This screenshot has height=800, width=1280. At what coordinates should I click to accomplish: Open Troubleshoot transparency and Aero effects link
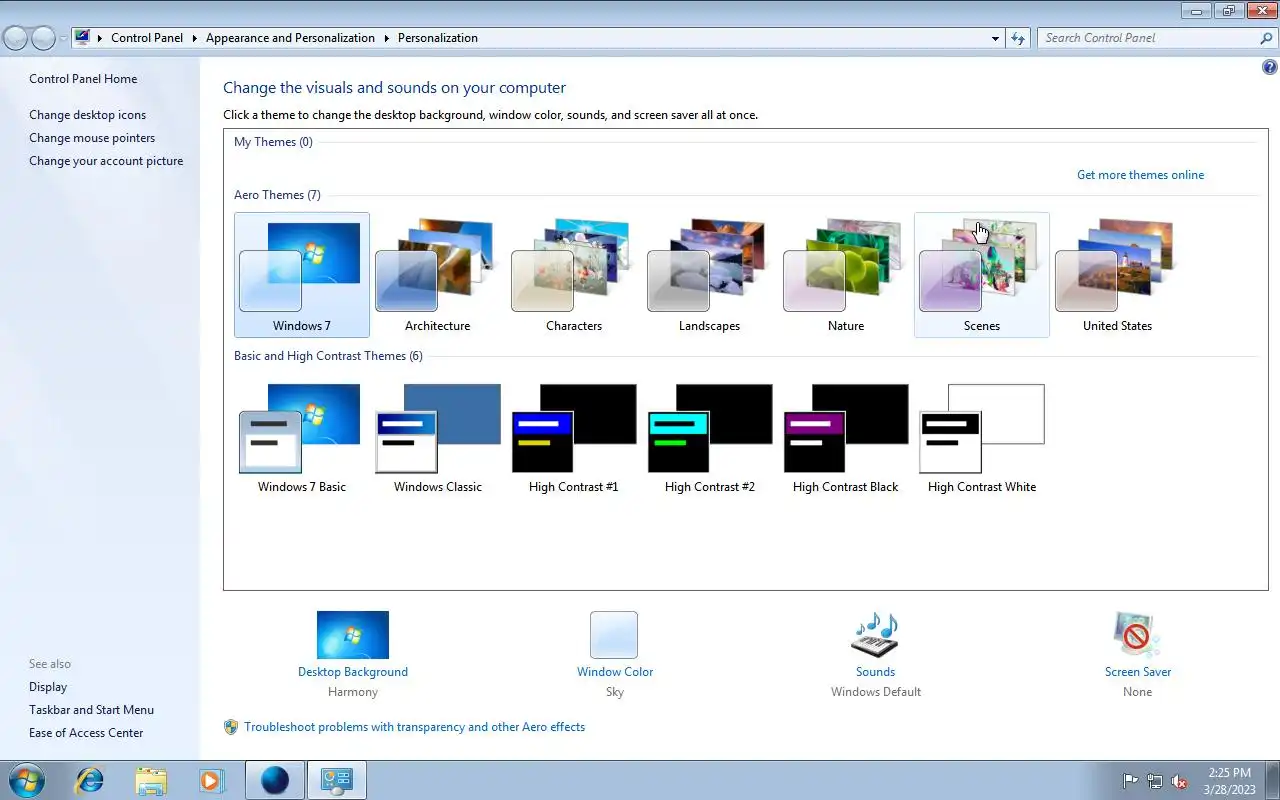coord(414,727)
